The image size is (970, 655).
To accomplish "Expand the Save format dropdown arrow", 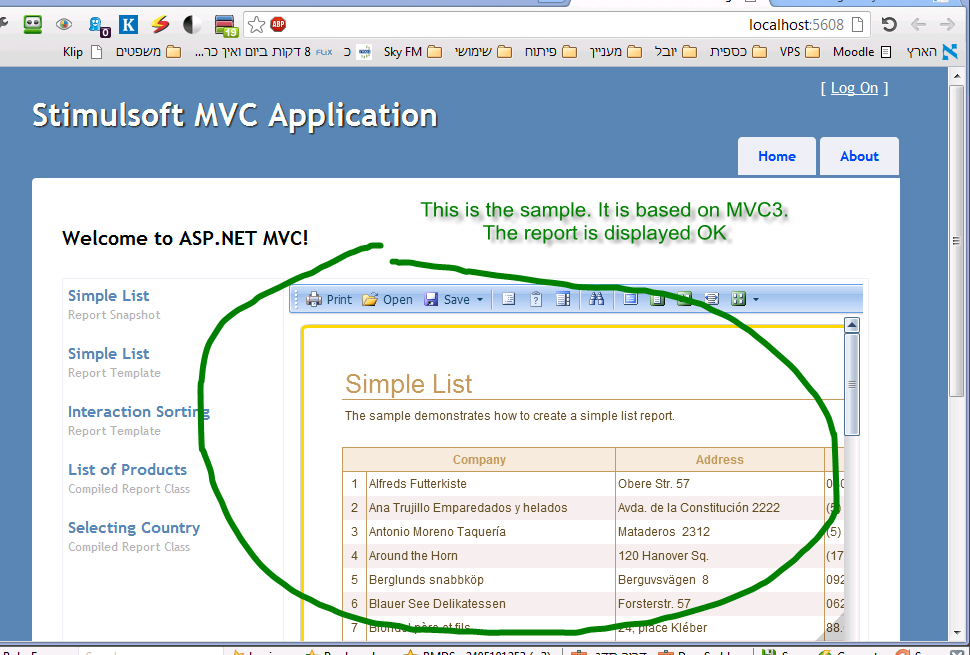I will coord(480,300).
